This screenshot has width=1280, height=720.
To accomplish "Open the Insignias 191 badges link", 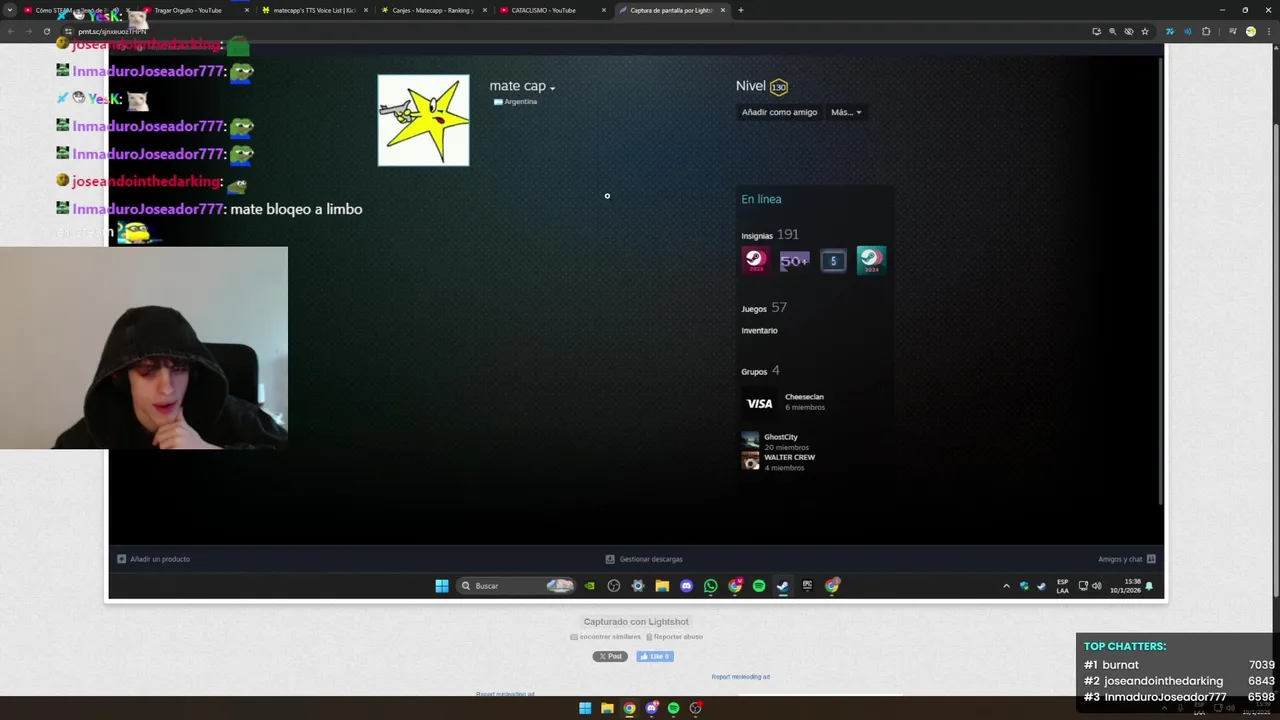I will 770,235.
